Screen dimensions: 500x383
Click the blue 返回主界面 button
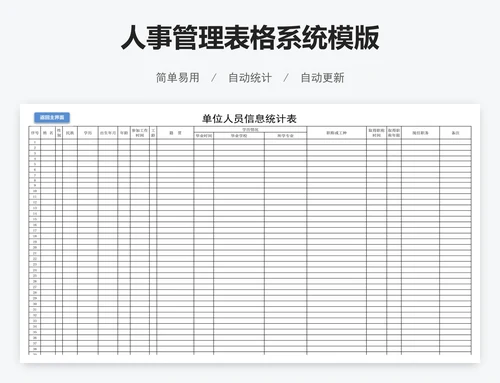(x=52, y=117)
